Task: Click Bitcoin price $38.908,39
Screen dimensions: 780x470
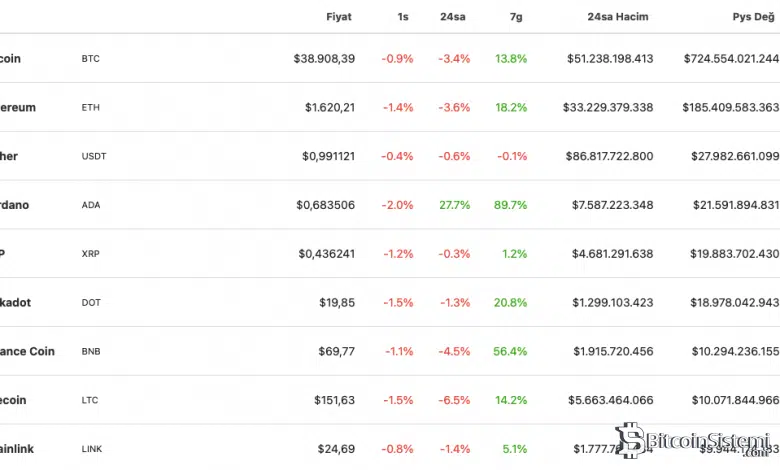Action: [x=324, y=59]
